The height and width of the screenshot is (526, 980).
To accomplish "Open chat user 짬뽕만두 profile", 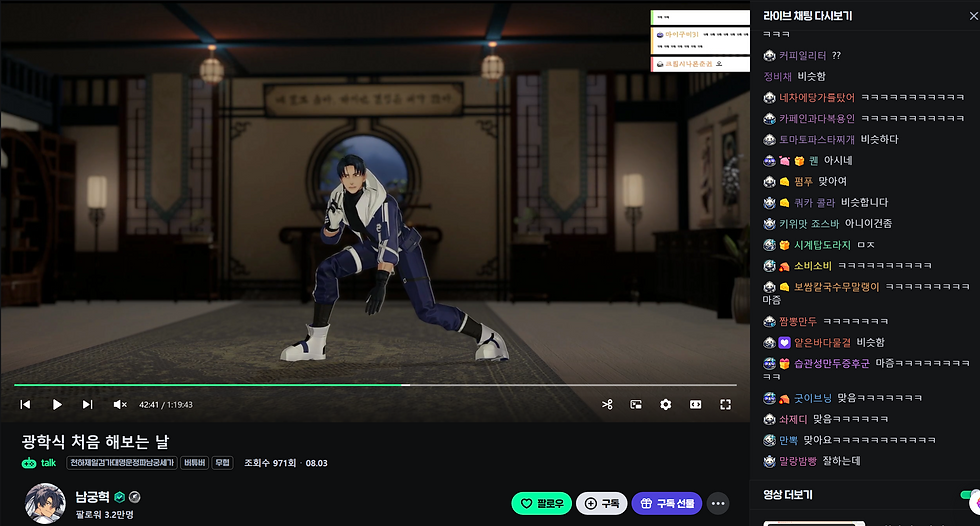I will coord(798,321).
